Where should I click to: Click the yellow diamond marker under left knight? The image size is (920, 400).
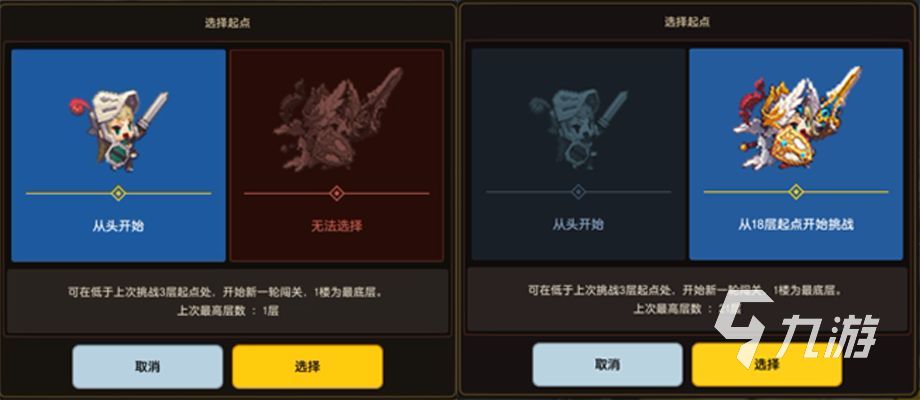pyautogui.click(x=119, y=193)
